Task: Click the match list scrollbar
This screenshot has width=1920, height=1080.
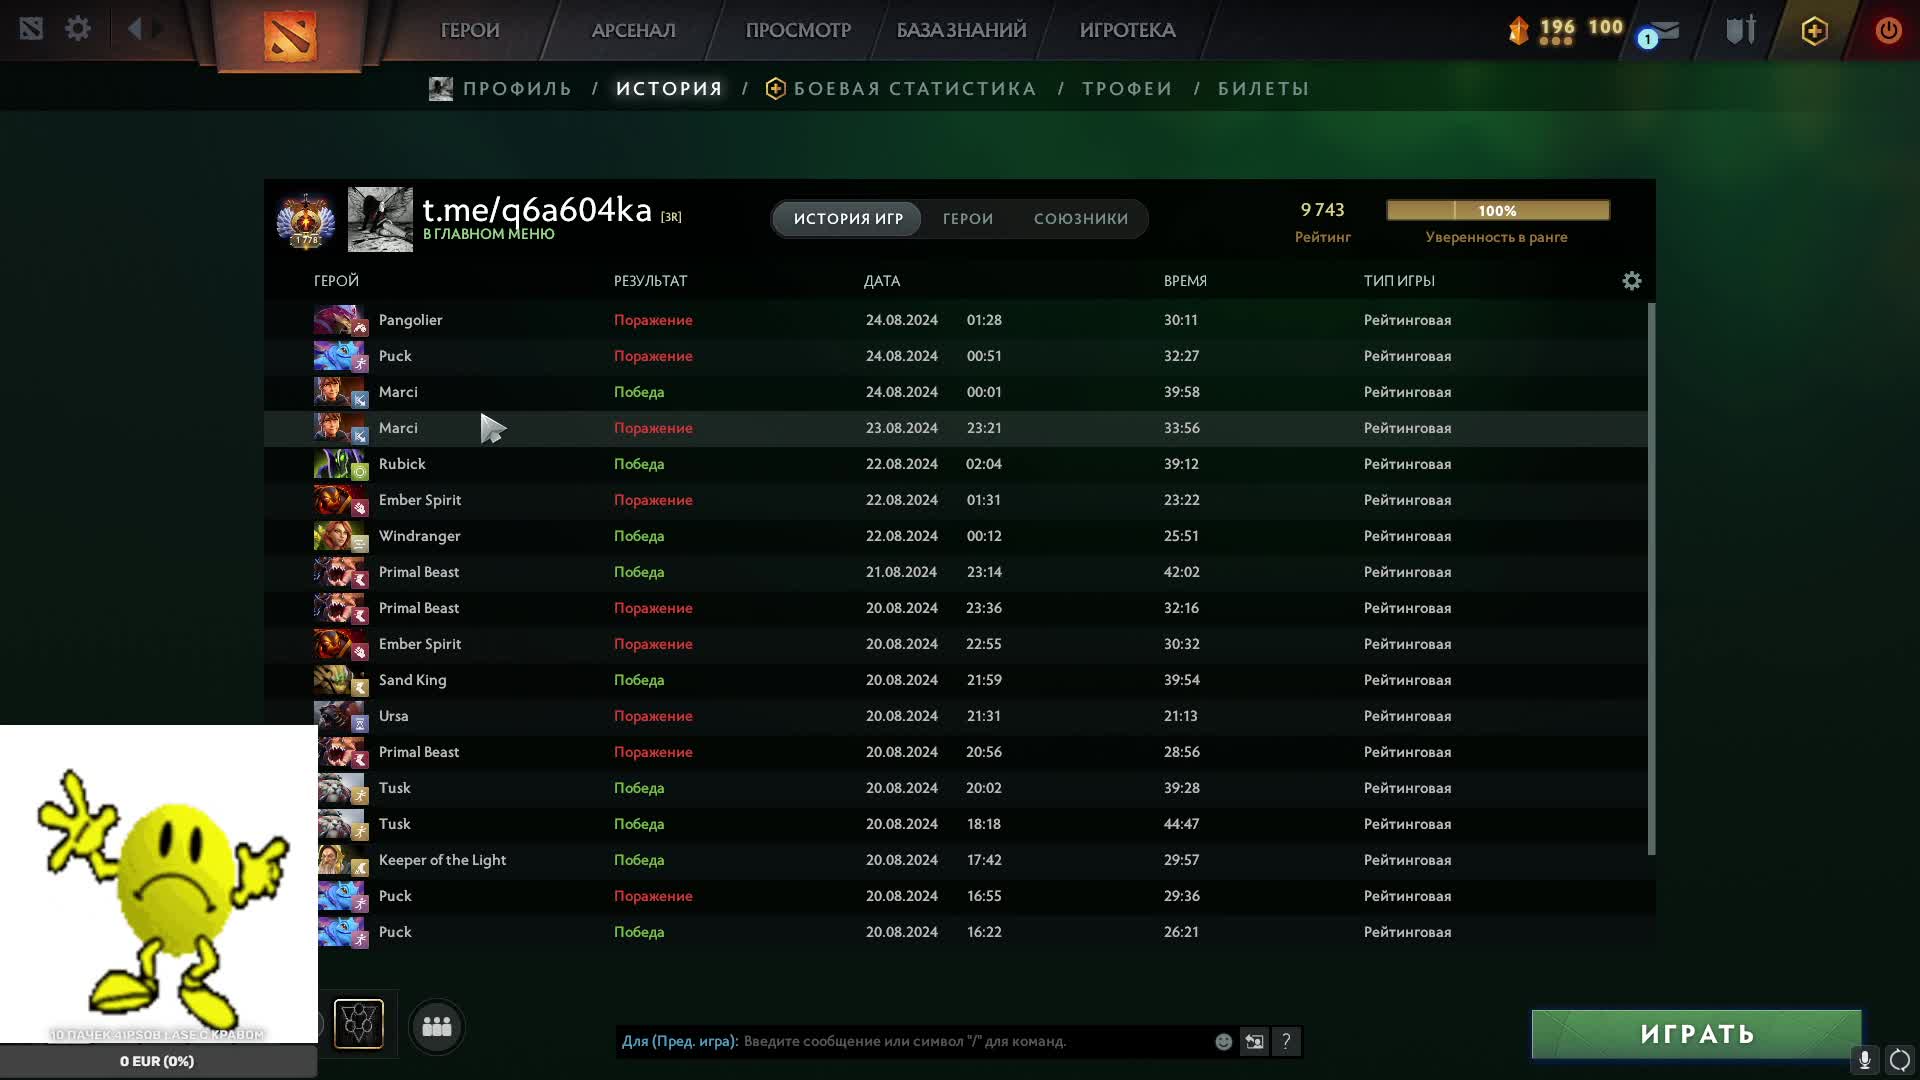Action: (x=1651, y=578)
